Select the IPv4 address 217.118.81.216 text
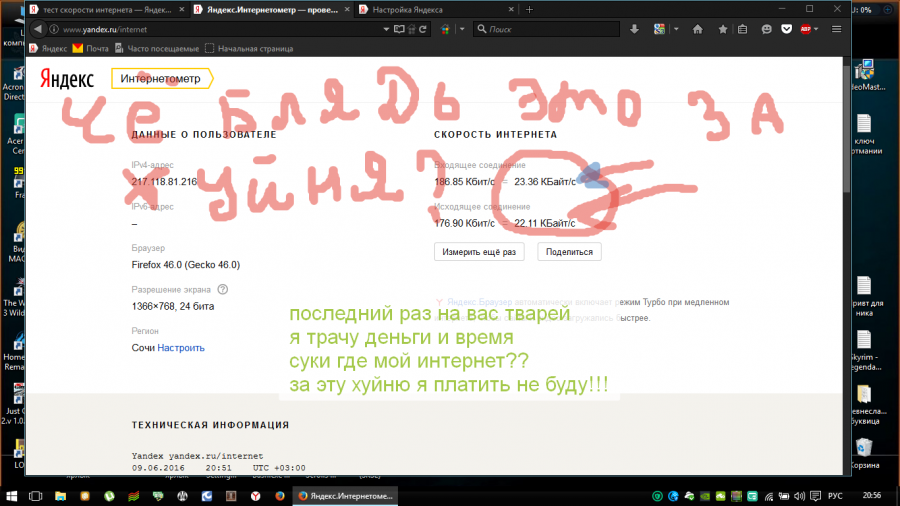 coord(164,182)
